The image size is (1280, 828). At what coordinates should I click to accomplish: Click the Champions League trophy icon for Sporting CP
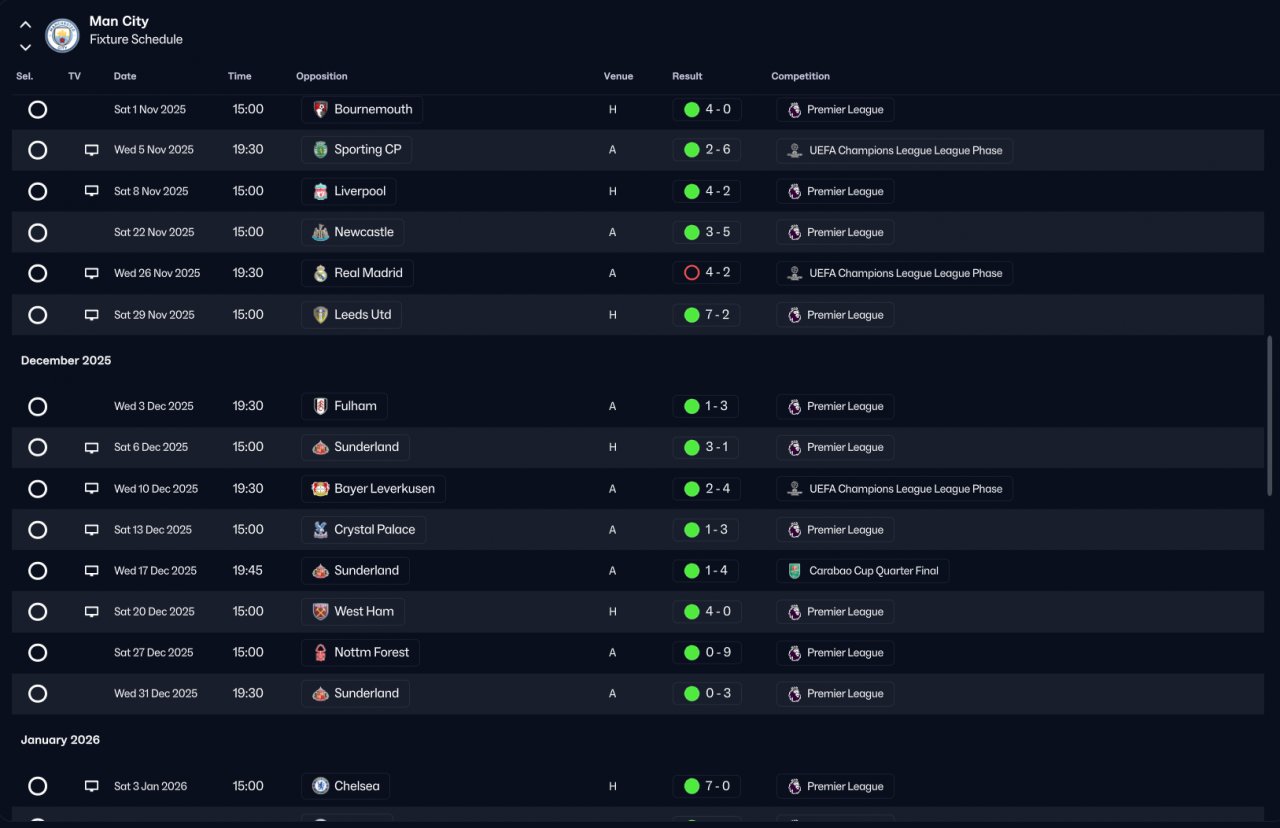click(x=794, y=150)
